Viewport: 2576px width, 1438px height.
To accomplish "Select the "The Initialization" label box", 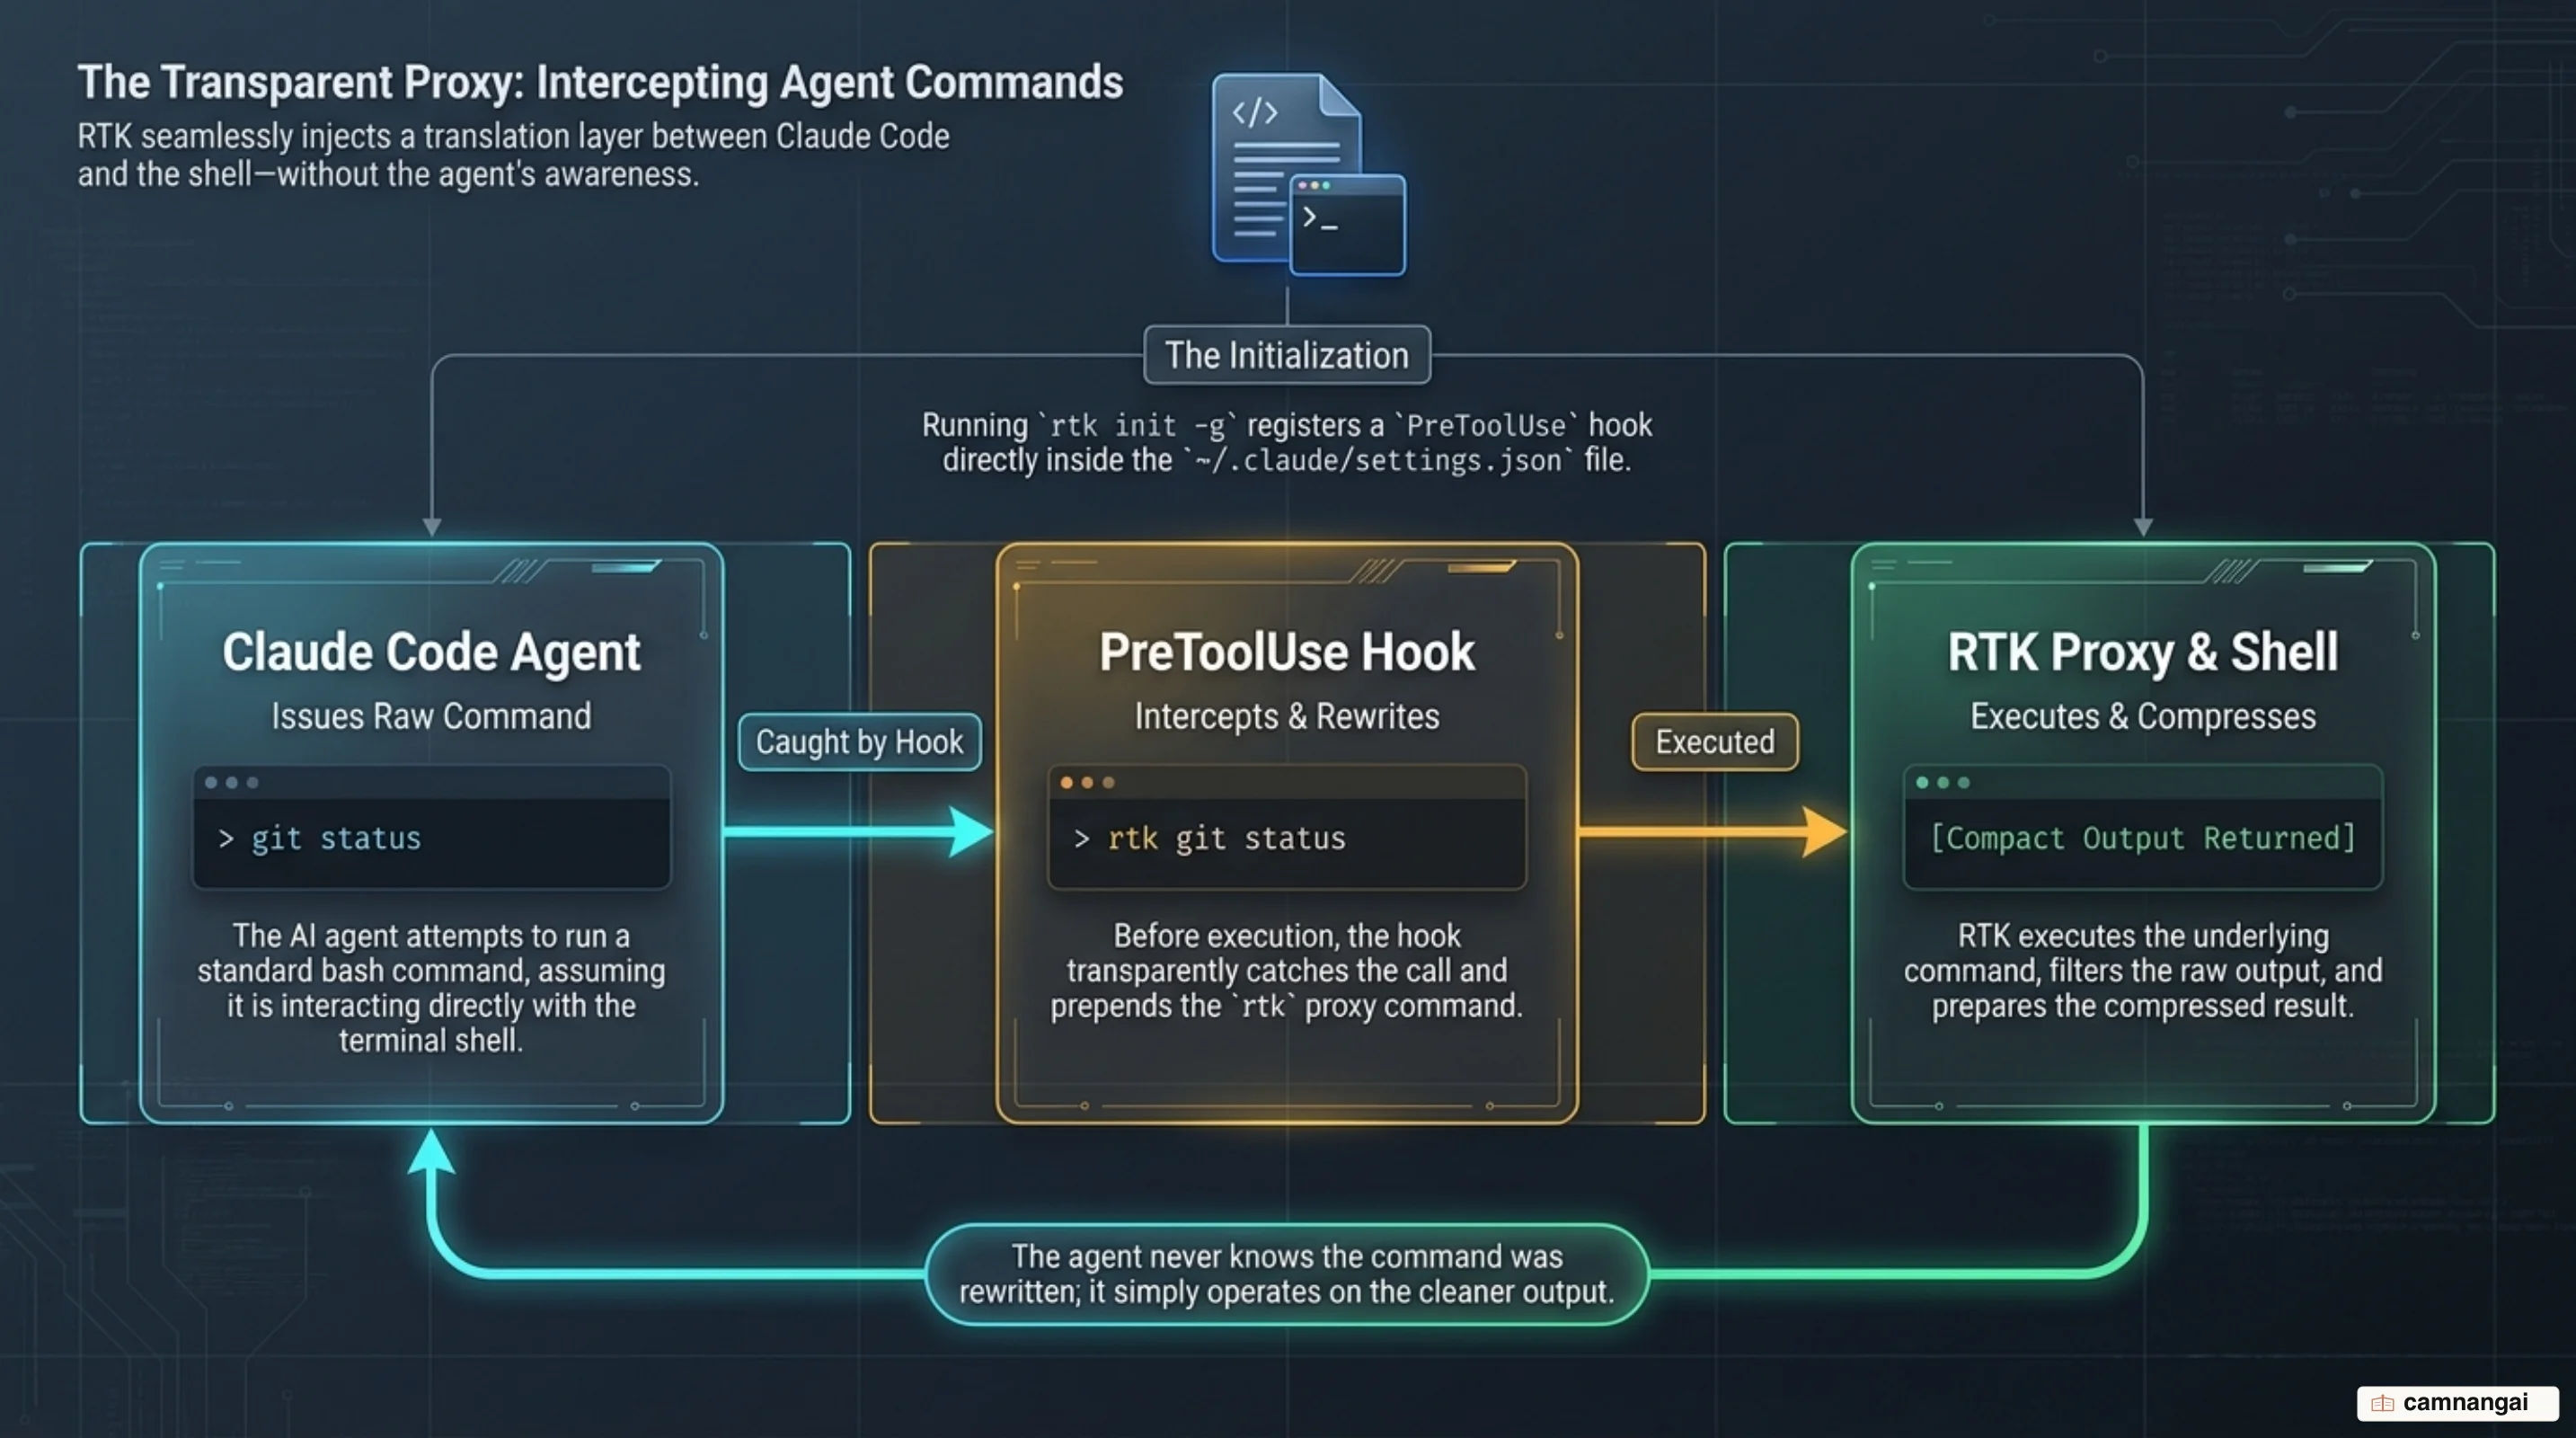I will [x=1287, y=355].
